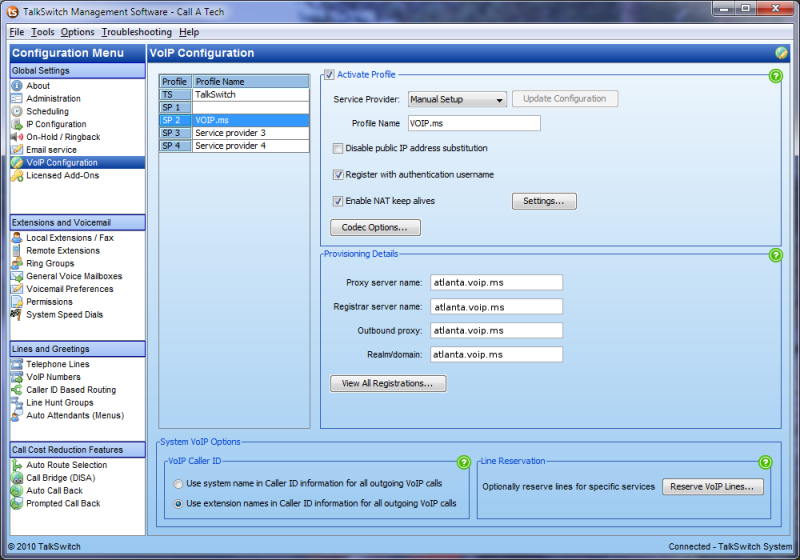Select the empty SP 1 profile row
The width and height of the screenshot is (800, 560).
tap(234, 108)
